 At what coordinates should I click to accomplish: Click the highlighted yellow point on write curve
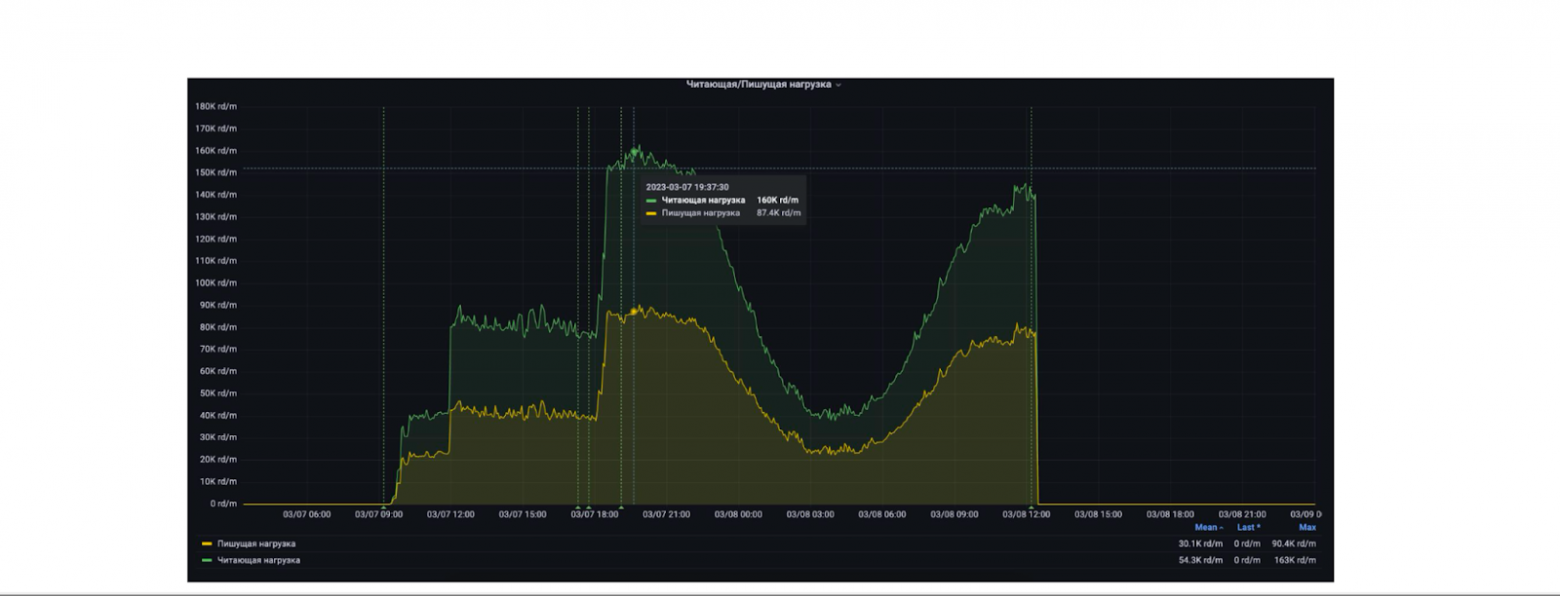tap(634, 312)
